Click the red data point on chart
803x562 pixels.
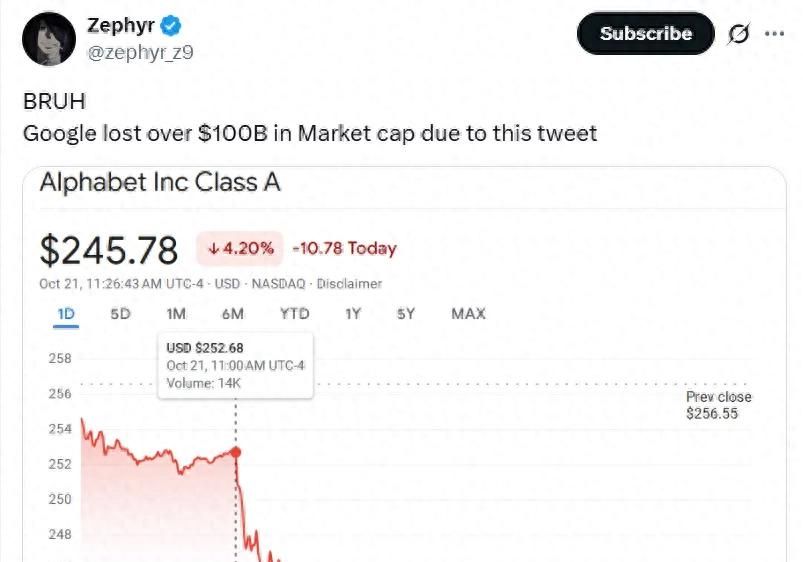236,452
